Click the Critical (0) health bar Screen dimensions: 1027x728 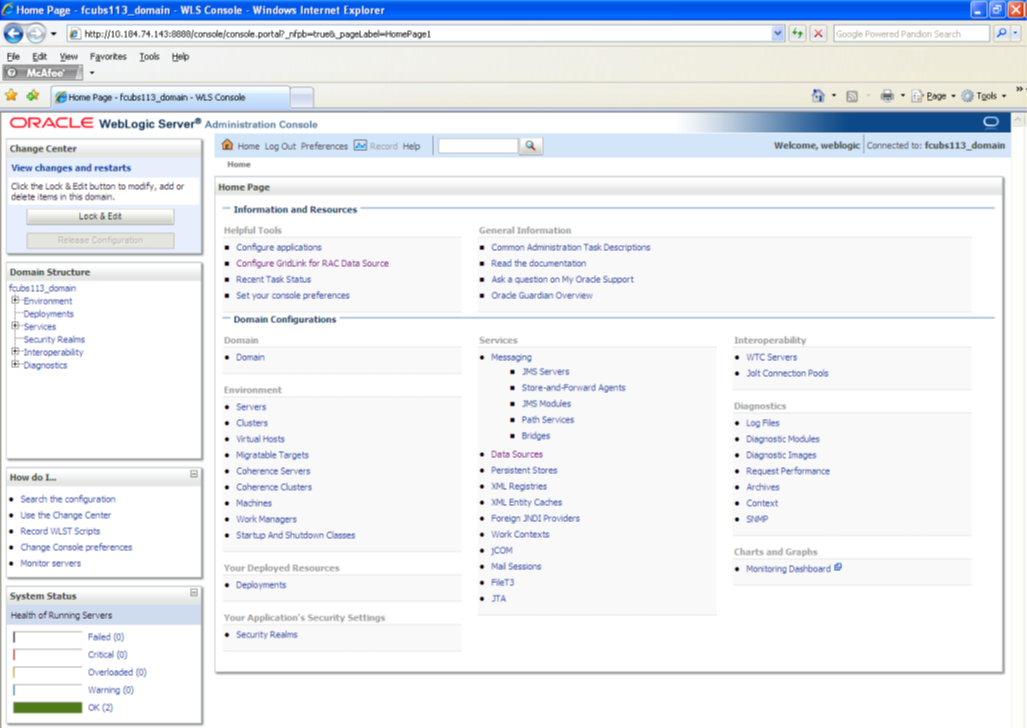pyautogui.click(x=47, y=654)
